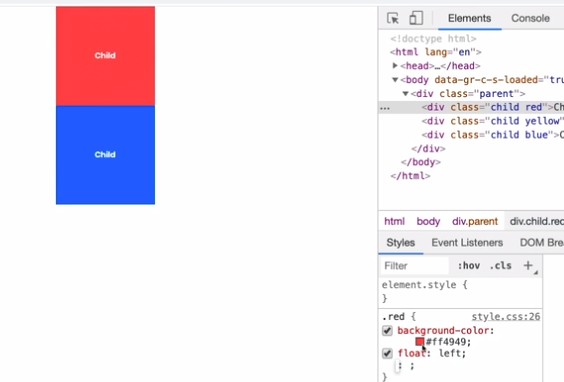The image size is (564, 382).
Task: Toggle the .cls class editor
Action: point(500,266)
